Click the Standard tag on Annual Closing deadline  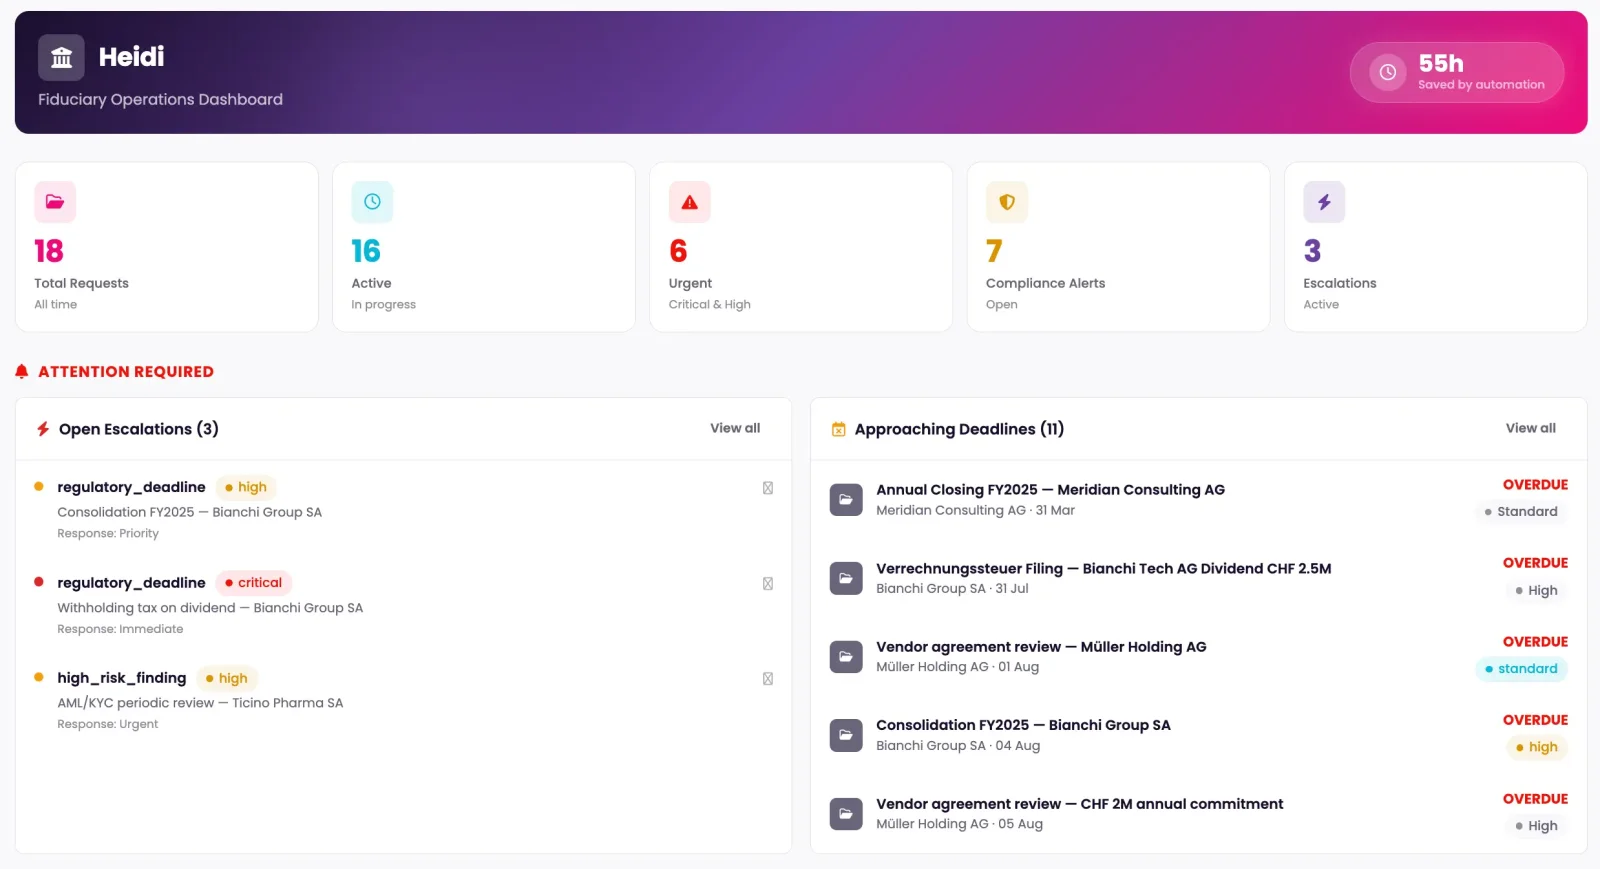click(1521, 512)
